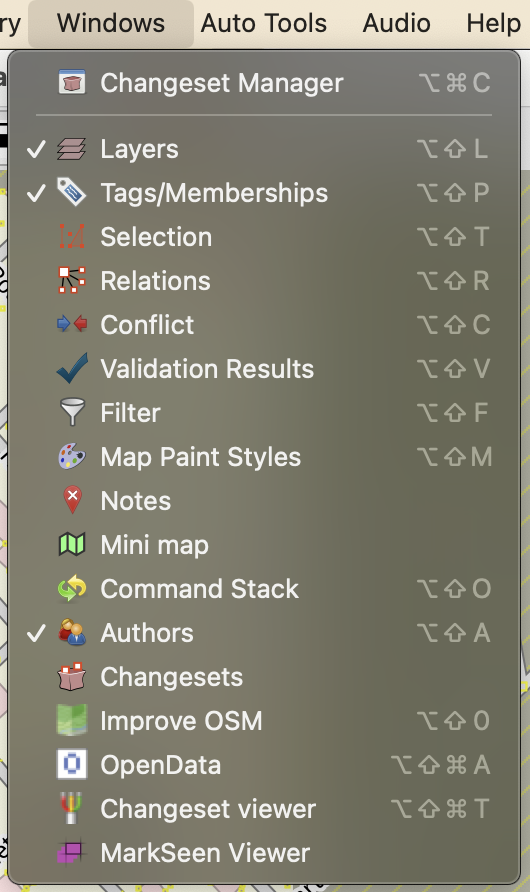Click the Changeset viewer icon
This screenshot has height=892, width=530.
[72, 808]
